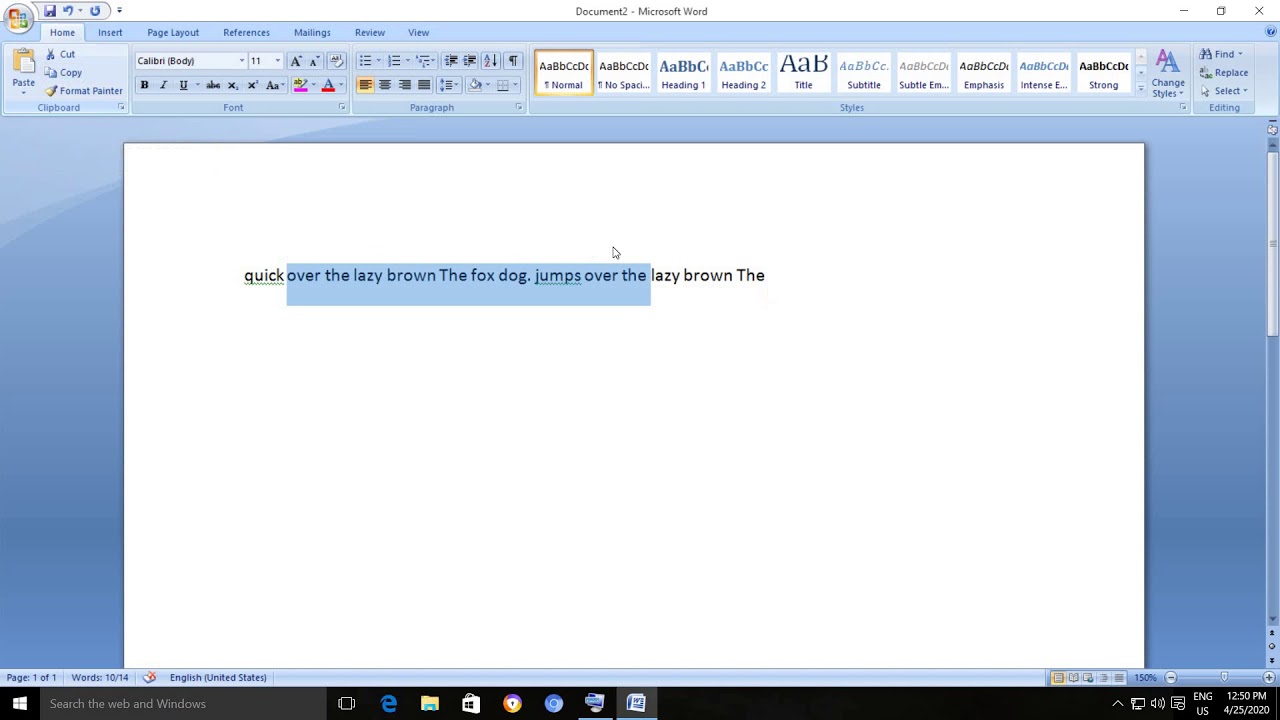The height and width of the screenshot is (720, 1280).
Task: Switch to Draft view
Action: [1119, 677]
